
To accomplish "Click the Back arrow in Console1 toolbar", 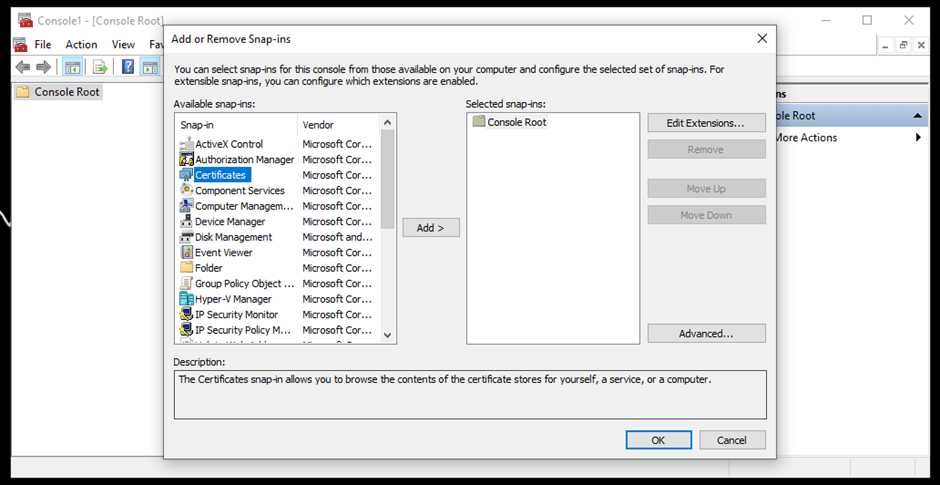I will point(23,67).
